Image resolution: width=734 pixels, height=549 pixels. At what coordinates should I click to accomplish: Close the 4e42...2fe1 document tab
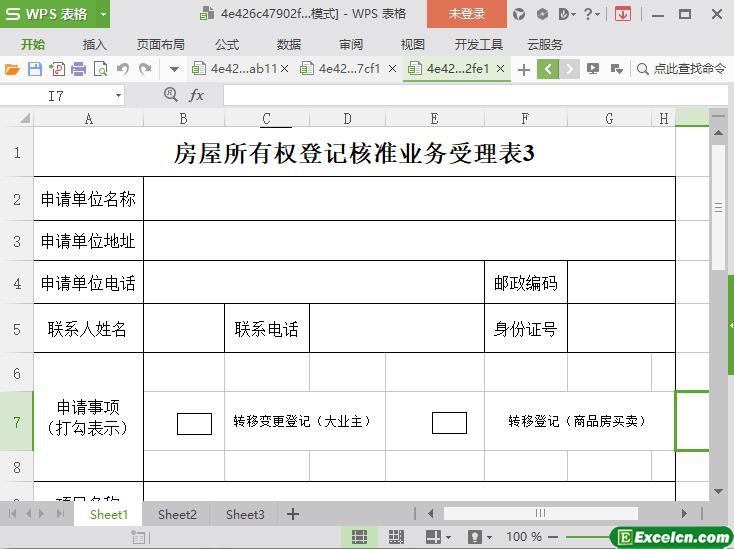tap(500, 69)
